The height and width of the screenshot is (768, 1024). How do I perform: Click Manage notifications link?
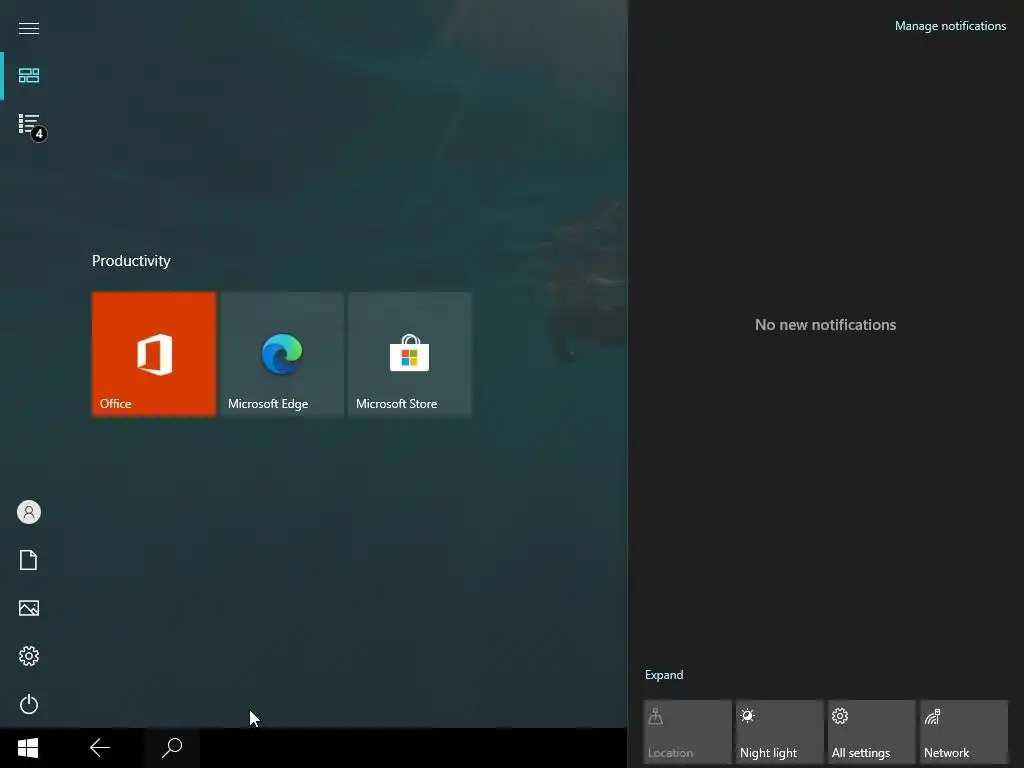pyautogui.click(x=950, y=26)
